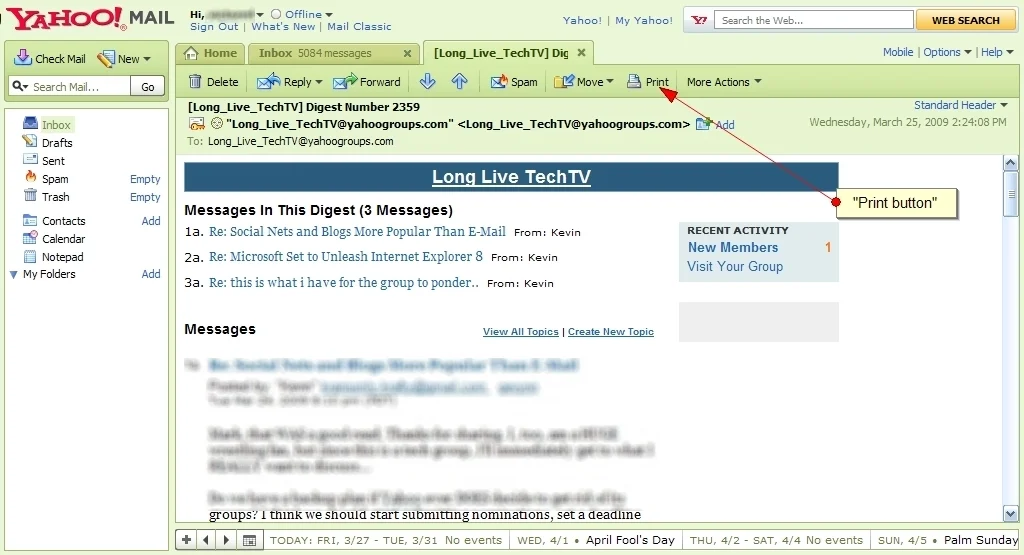Click the Print printer icon
The width and height of the screenshot is (1024, 555).
coord(634,82)
